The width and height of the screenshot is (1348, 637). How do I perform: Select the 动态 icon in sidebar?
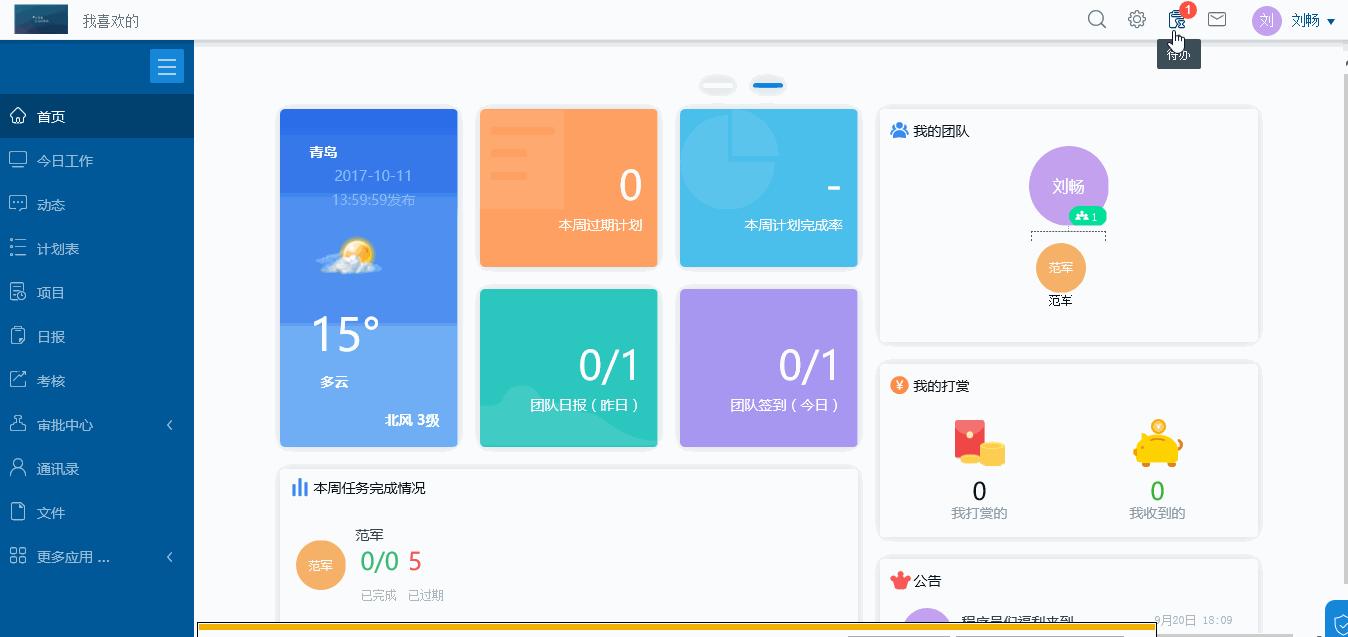[19, 204]
